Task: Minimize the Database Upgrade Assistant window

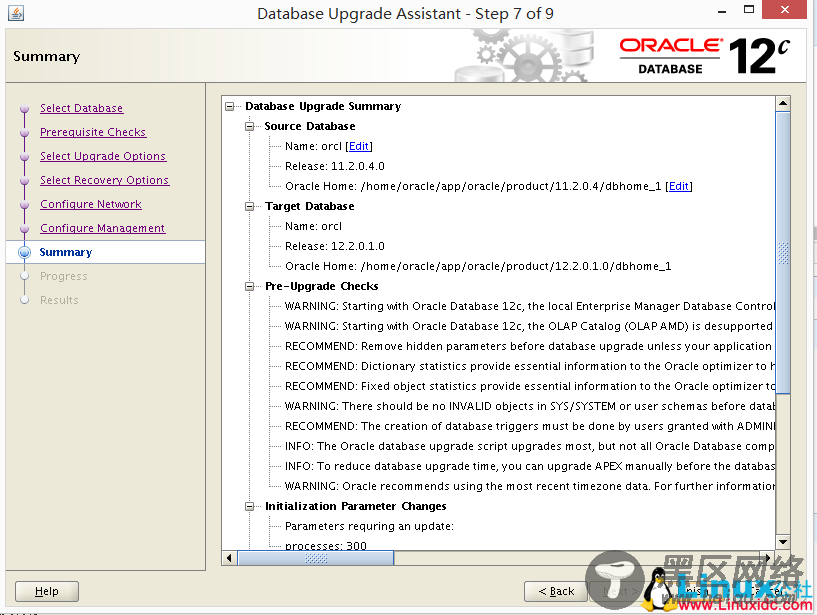Action: coord(722,11)
